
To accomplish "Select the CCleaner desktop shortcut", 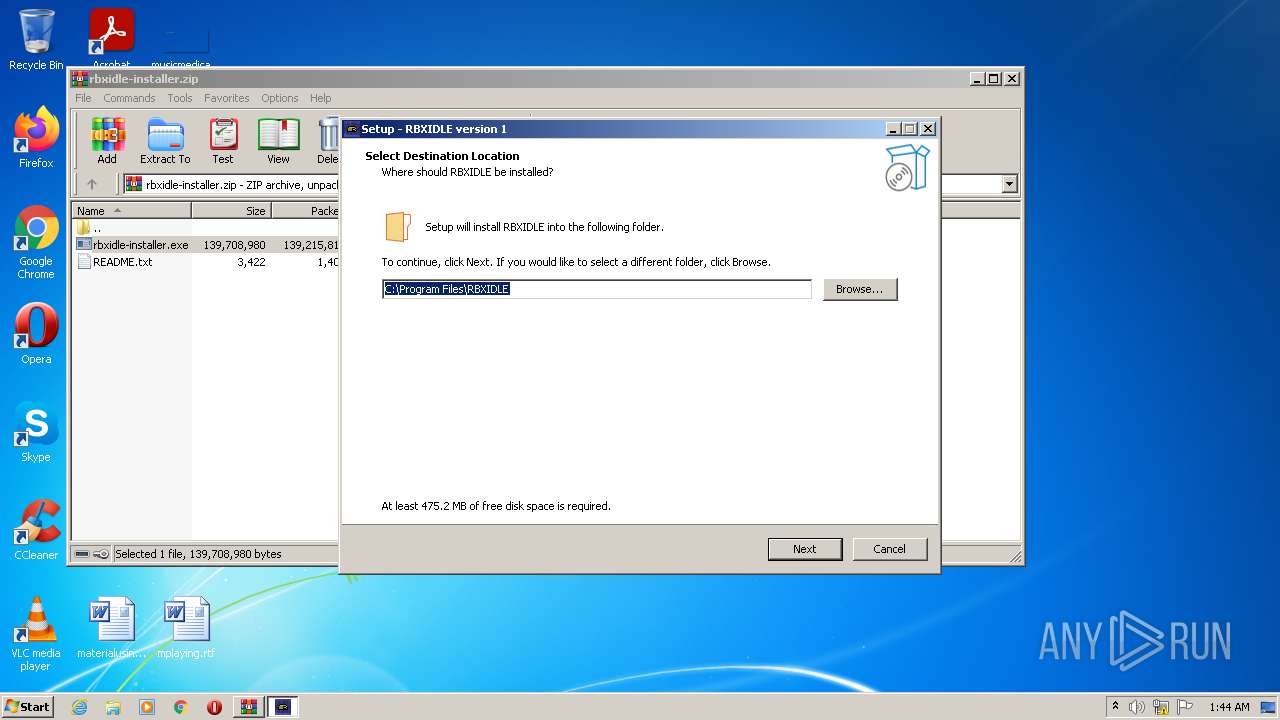I will (x=36, y=530).
